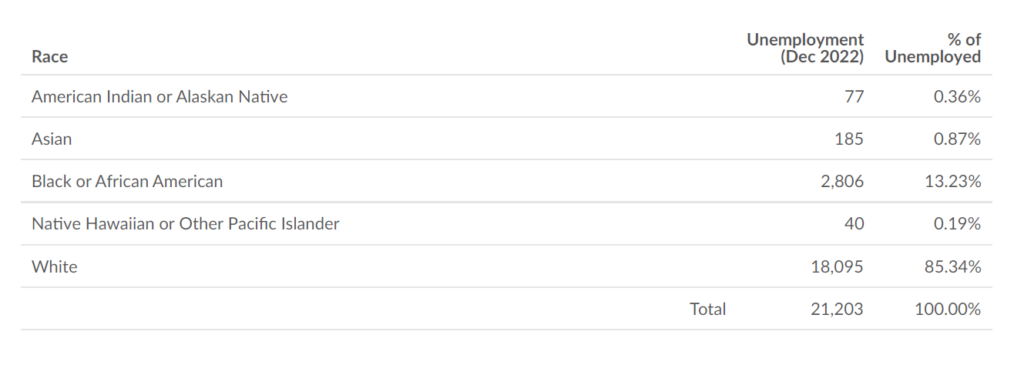This screenshot has height=385, width=1024.
Task: Click the unemployment value 2,806
Action: coord(842,181)
